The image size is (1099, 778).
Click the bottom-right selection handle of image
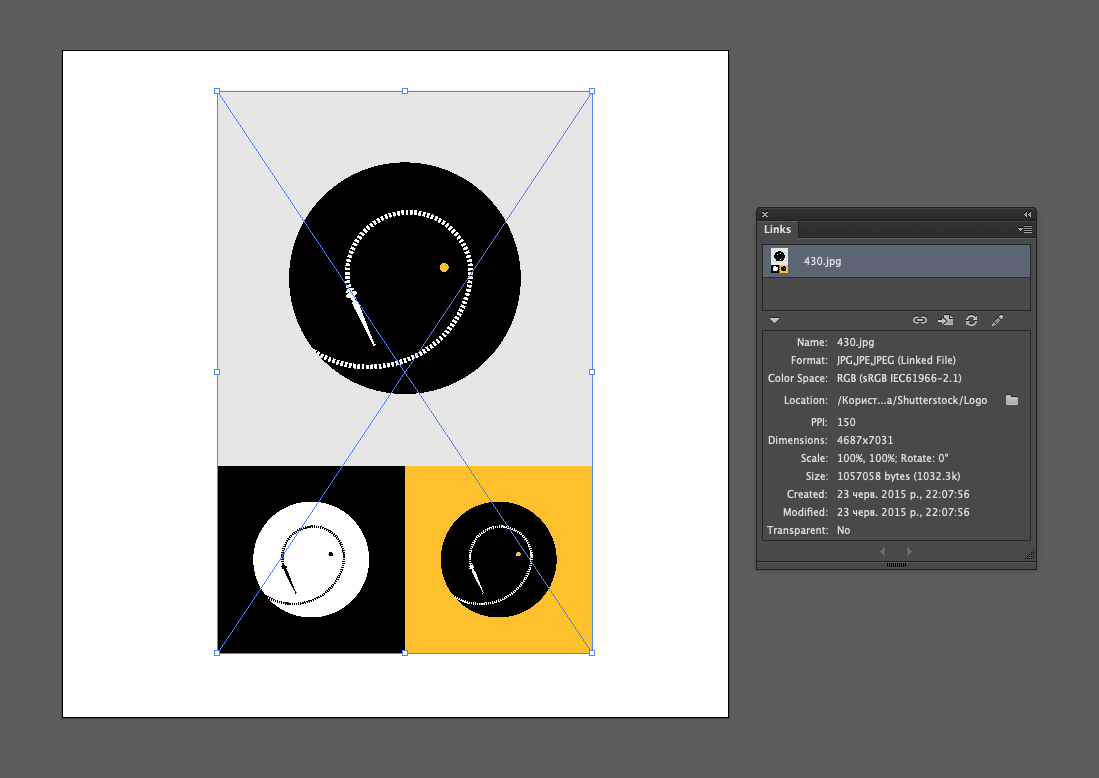click(592, 653)
